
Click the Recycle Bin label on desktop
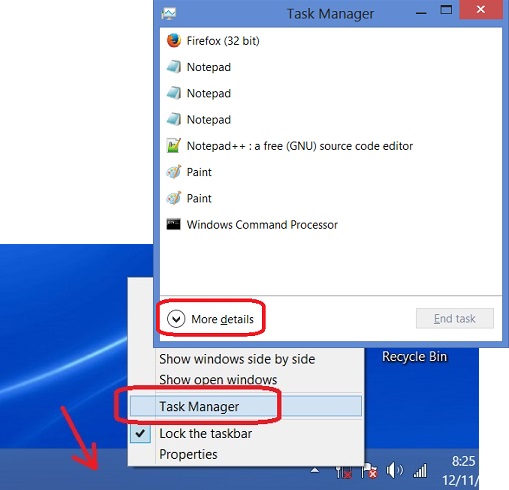tap(414, 357)
